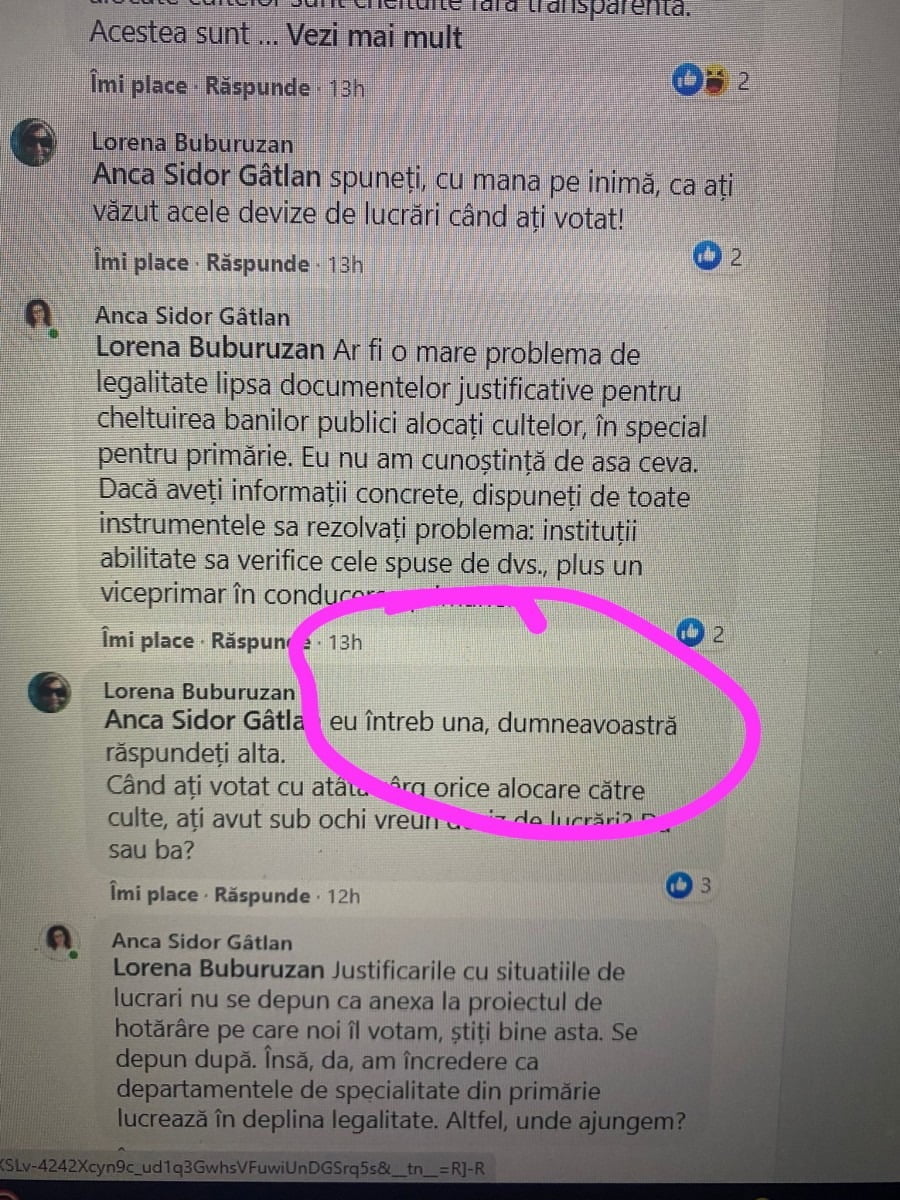
Task: Expand comment with 'Vezi mai mult'
Action: pos(374,37)
